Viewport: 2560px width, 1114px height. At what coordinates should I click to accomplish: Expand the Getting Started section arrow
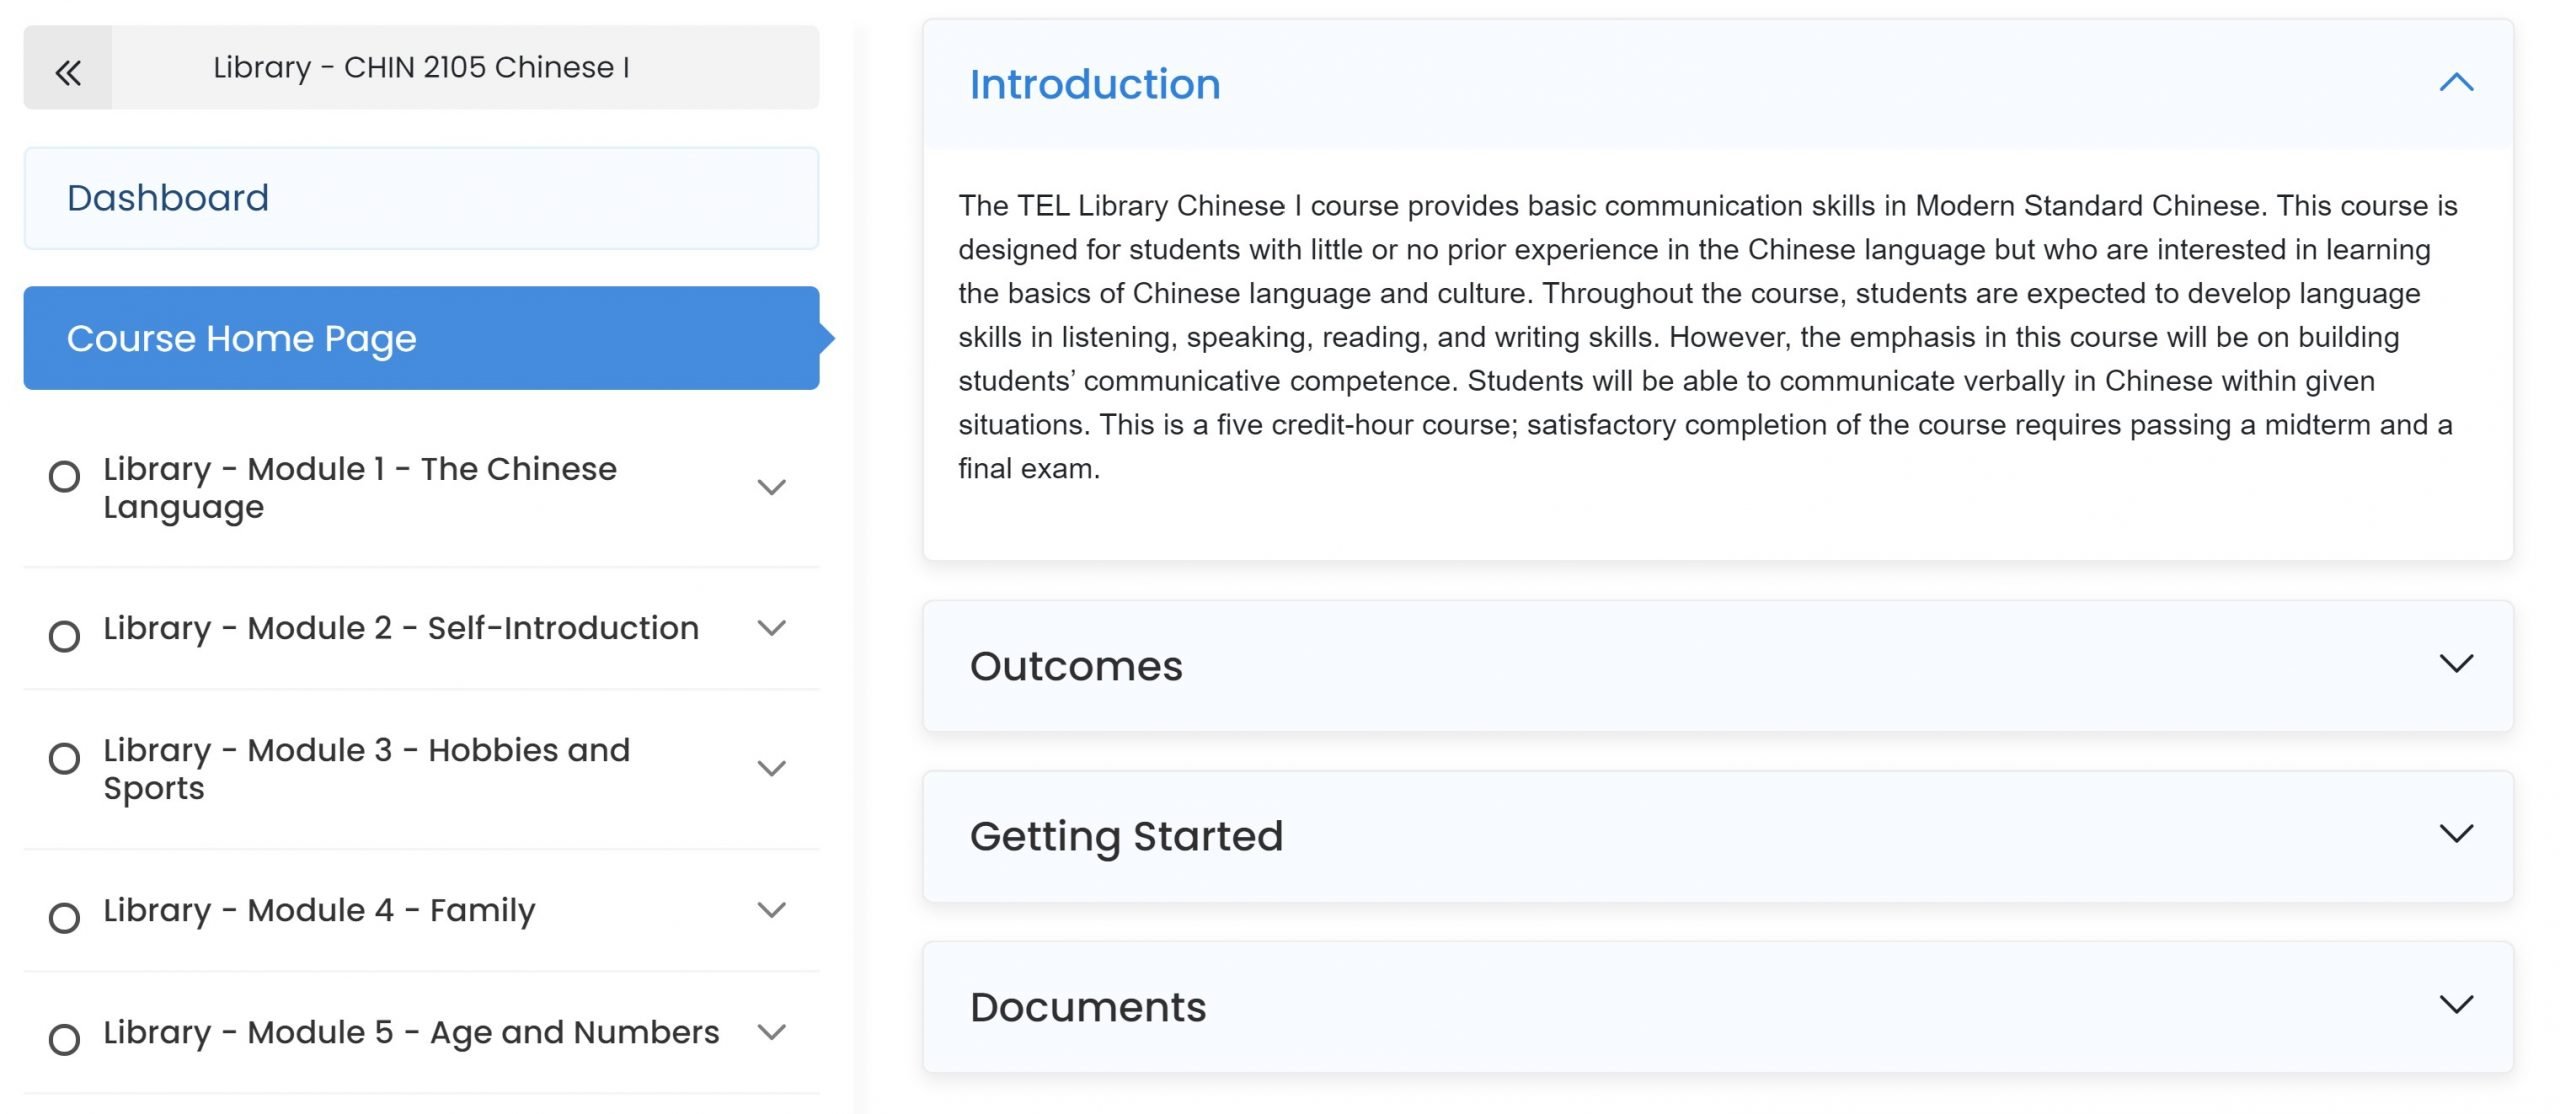[x=2455, y=834]
